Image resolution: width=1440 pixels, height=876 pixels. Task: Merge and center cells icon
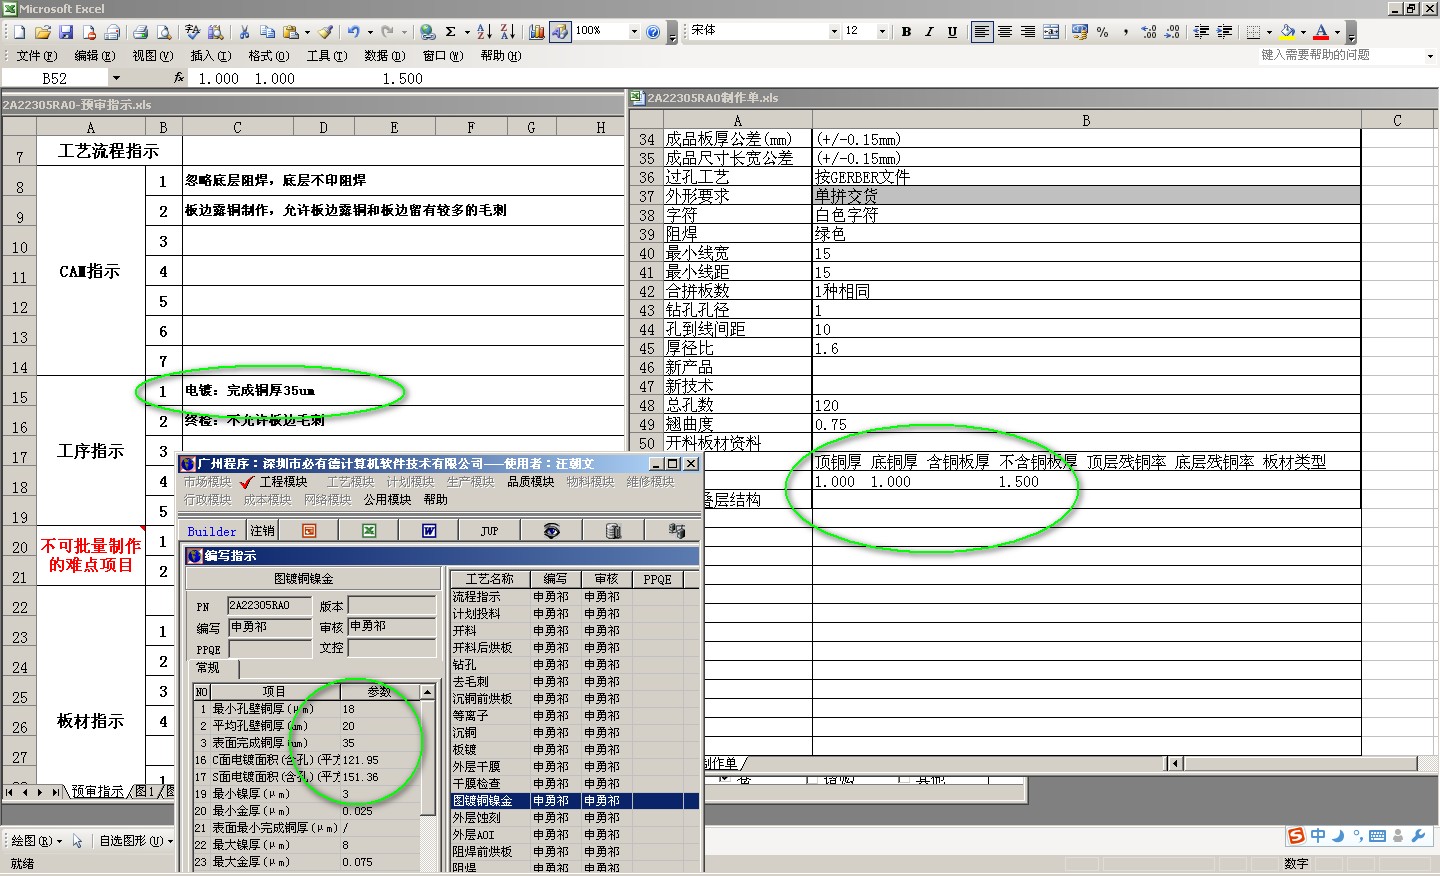[x=1051, y=32]
